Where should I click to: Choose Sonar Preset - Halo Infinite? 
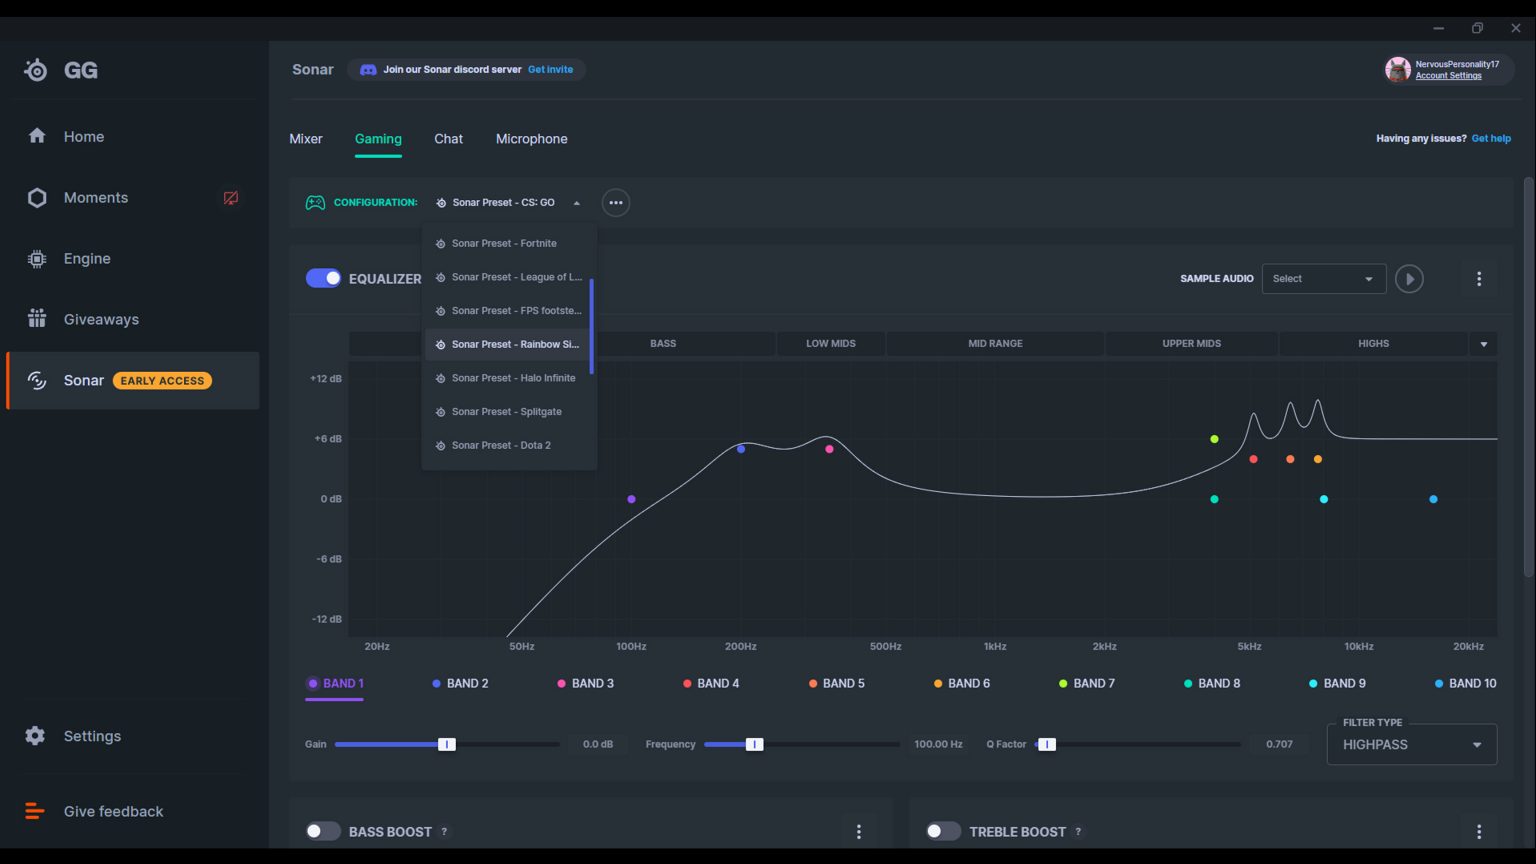click(513, 378)
